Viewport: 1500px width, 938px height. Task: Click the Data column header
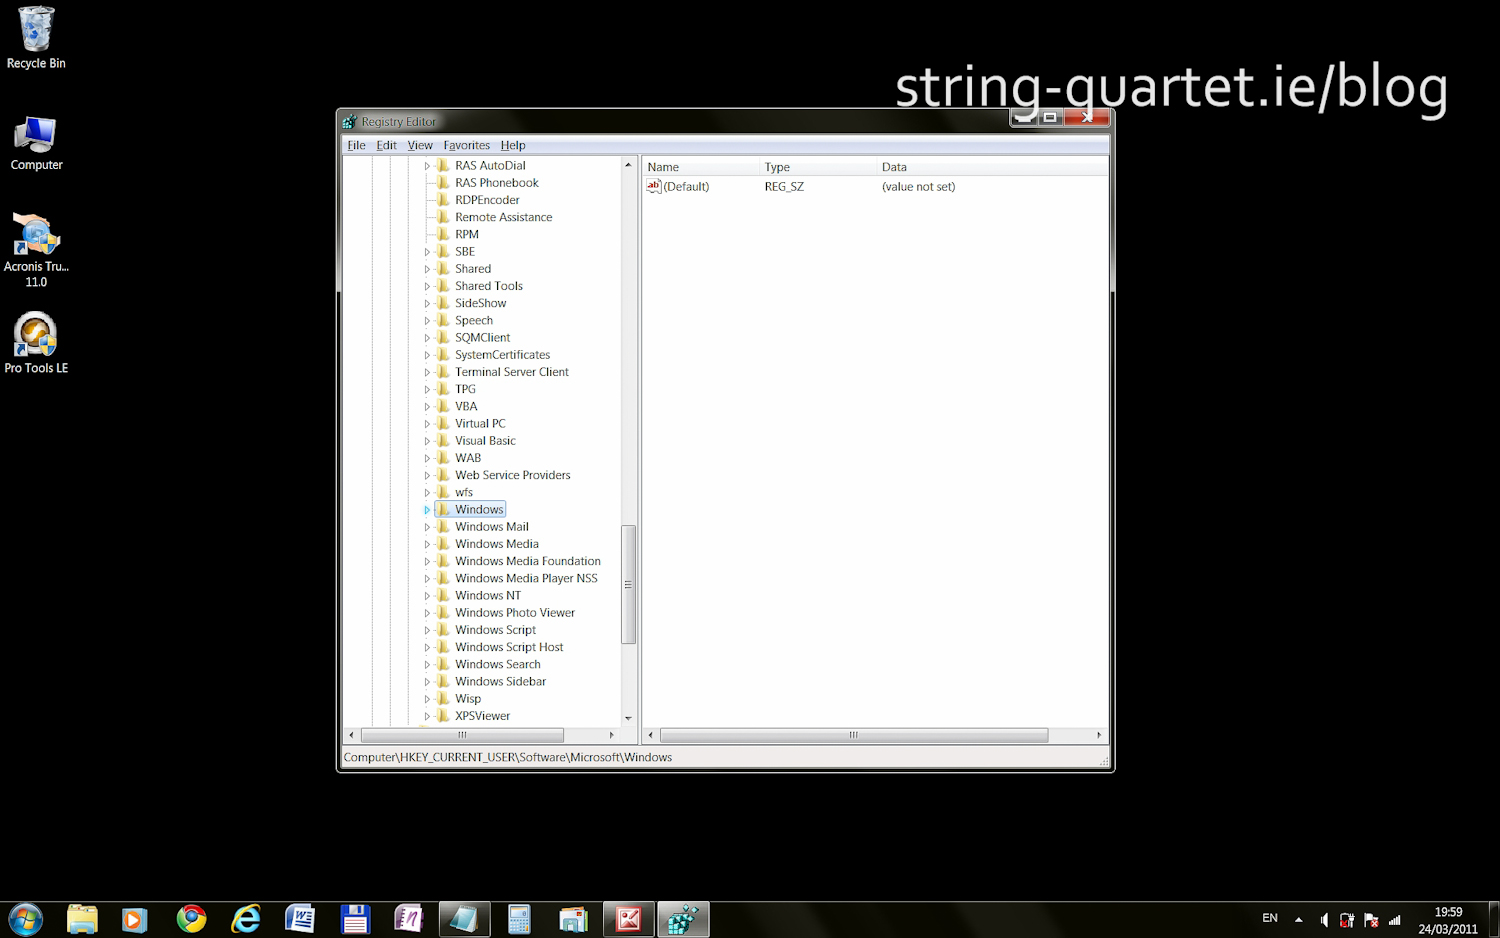(x=992, y=167)
